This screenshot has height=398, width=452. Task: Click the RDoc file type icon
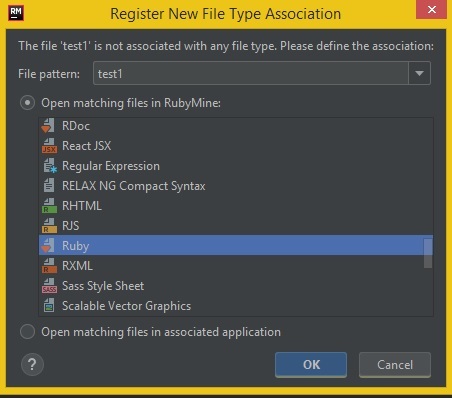[x=49, y=126]
